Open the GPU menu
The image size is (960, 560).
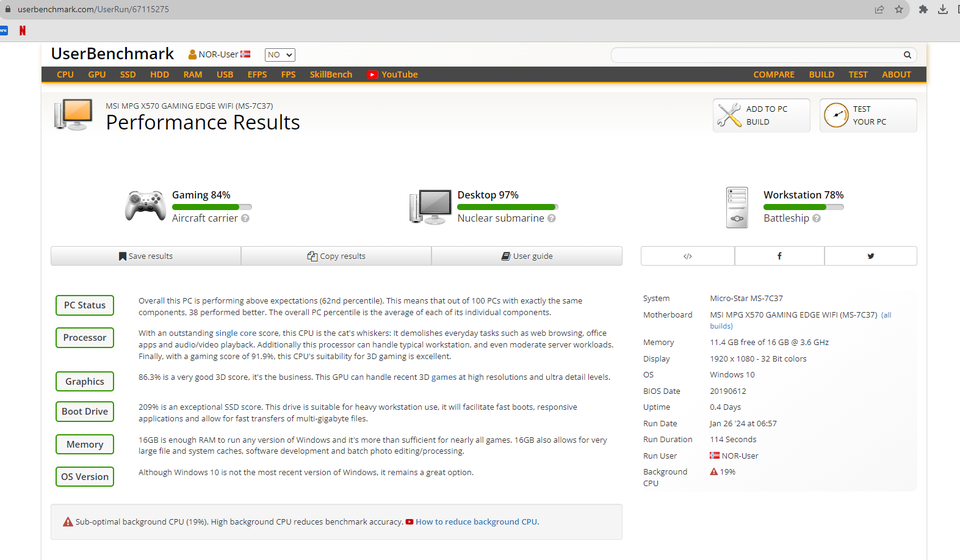[x=97, y=75]
